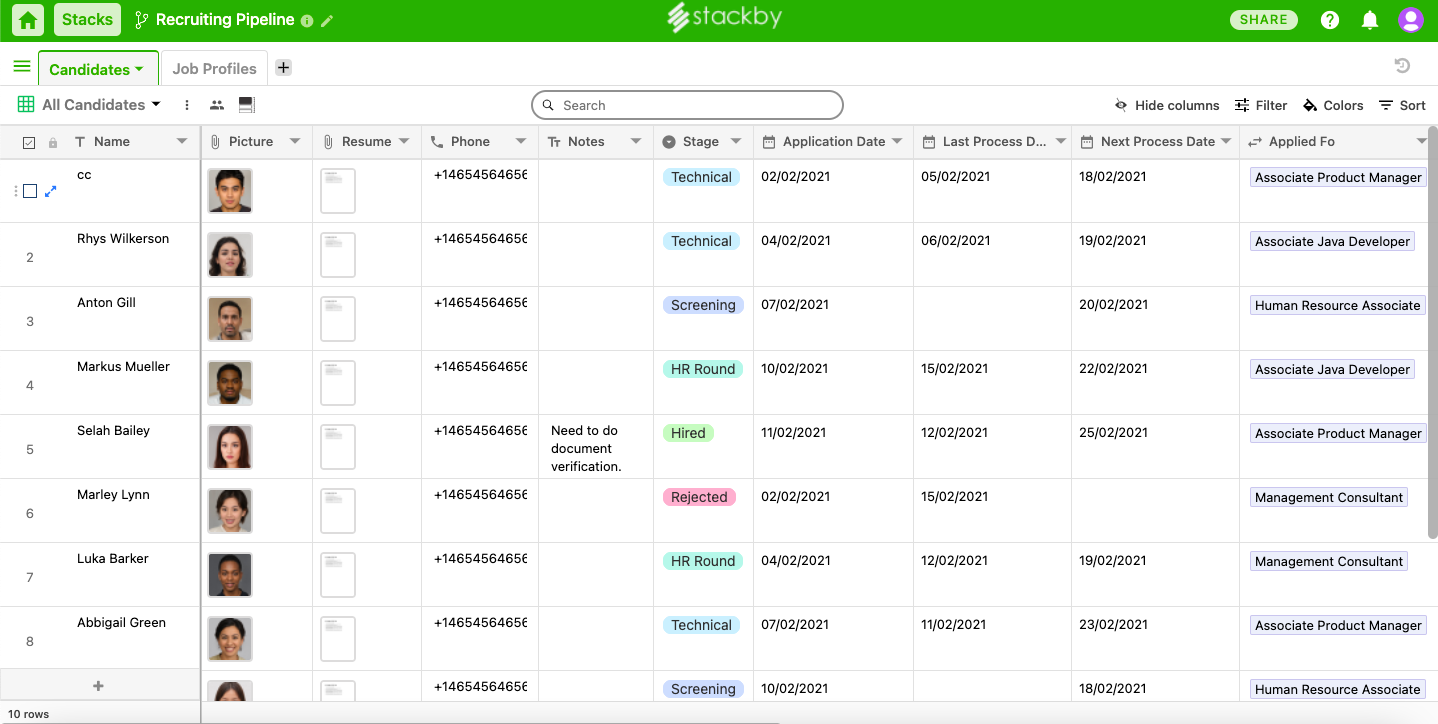Viewport: 1438px width, 724px height.
Task: Edit the Recruiting Pipeline stack name pencil
Action: [x=327, y=21]
